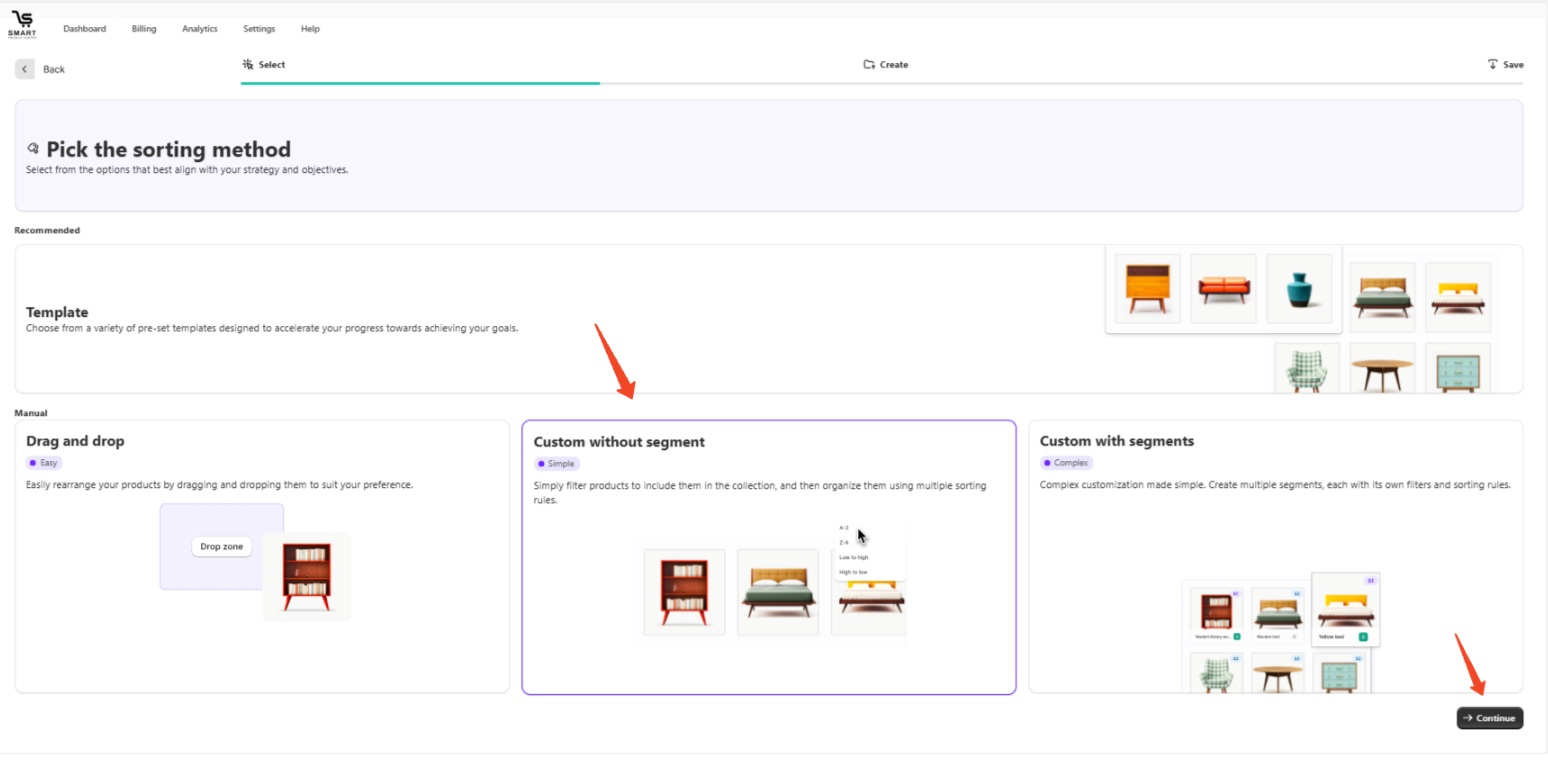Click the Continue button

click(x=1489, y=718)
